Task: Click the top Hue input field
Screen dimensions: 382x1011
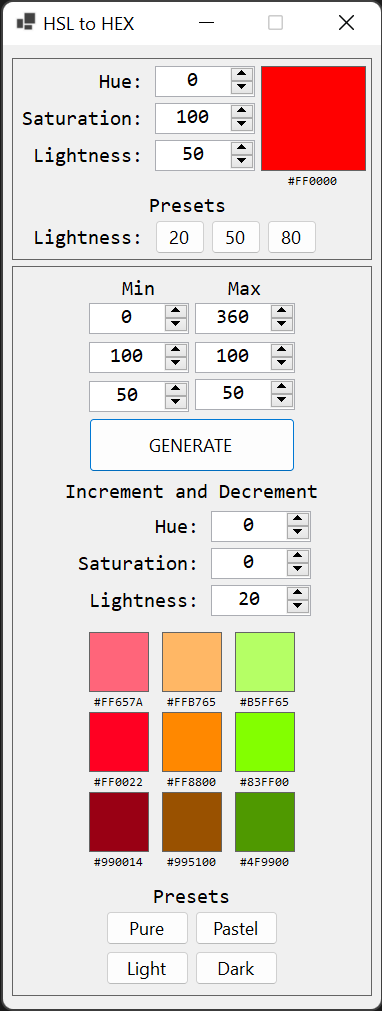Action: coord(193,81)
